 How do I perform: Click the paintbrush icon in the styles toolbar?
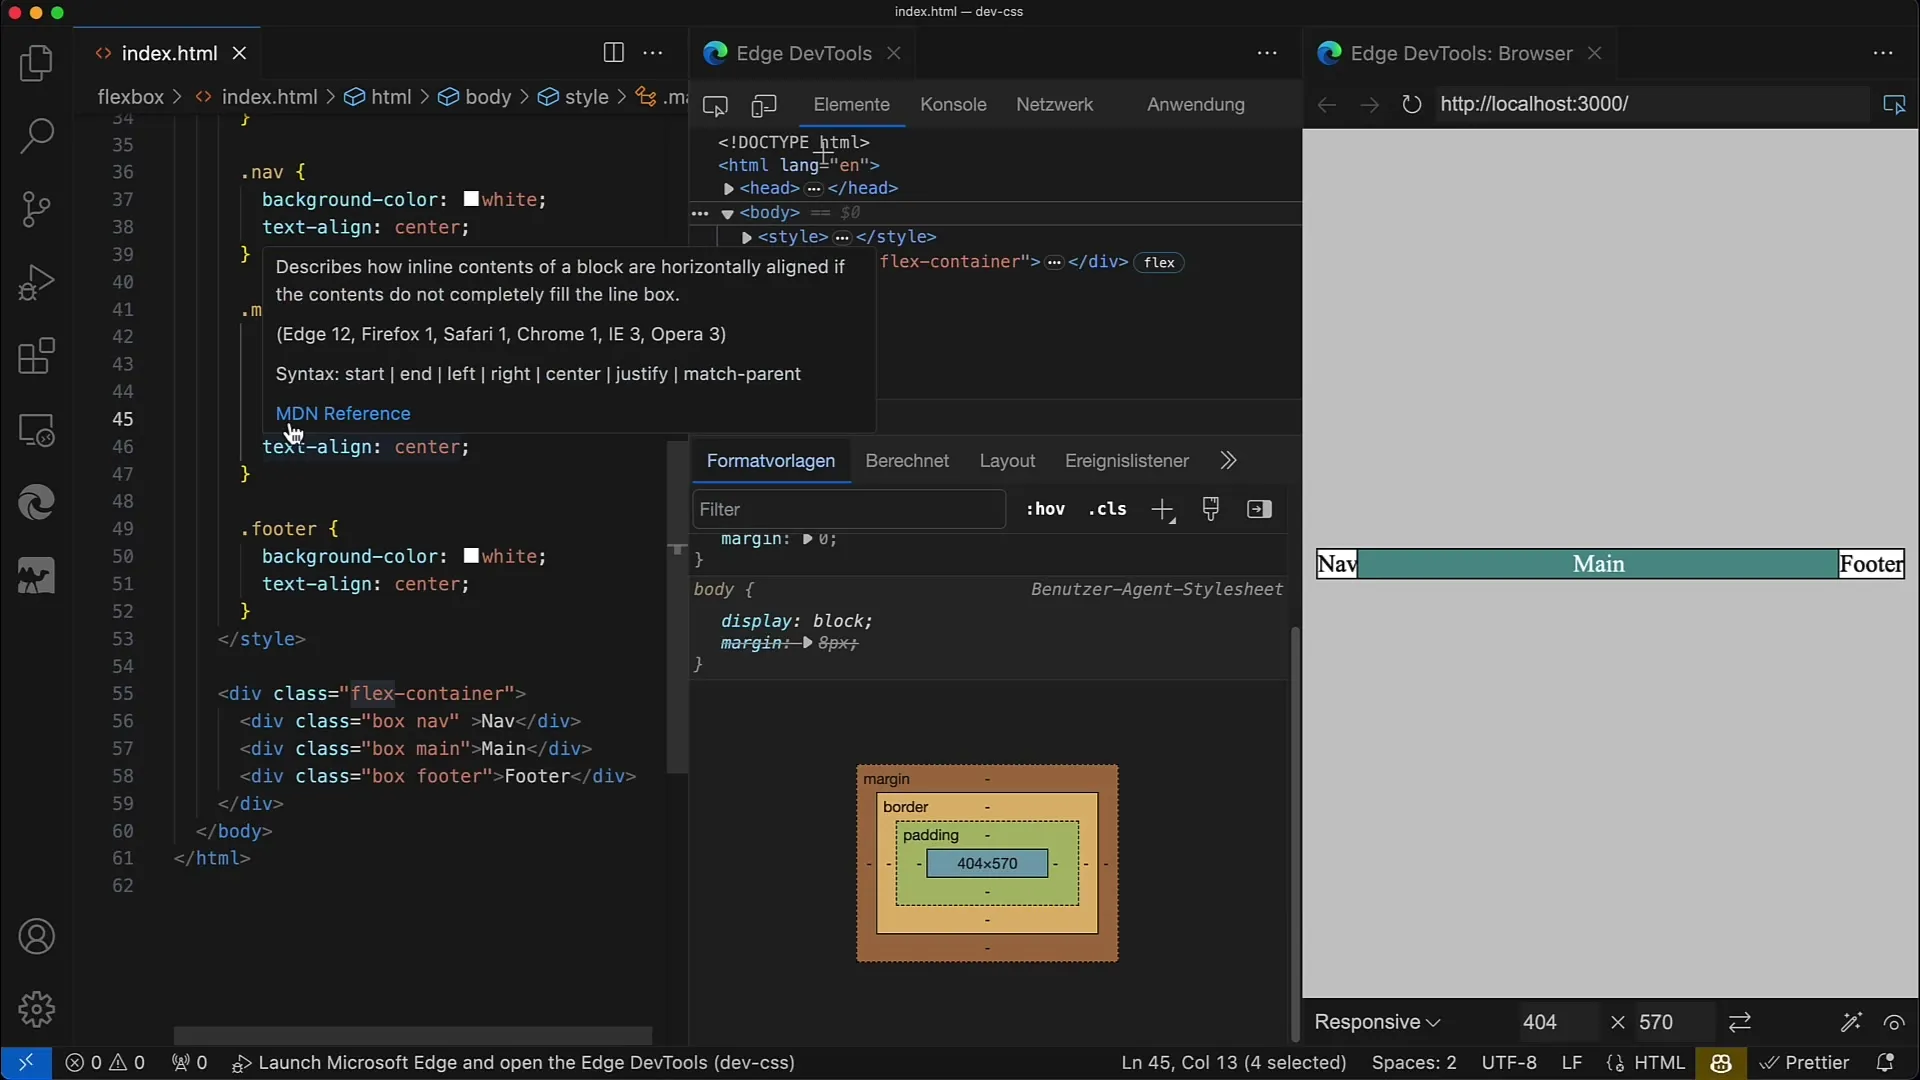(1211, 509)
